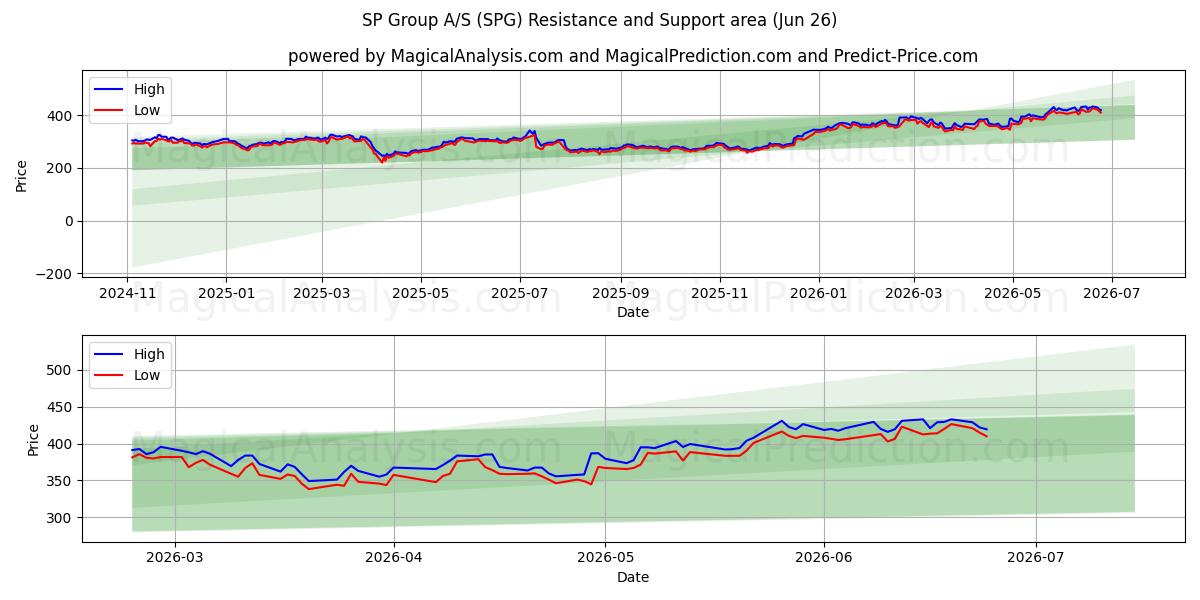Click the '2025-09' date tick label

pos(621,293)
